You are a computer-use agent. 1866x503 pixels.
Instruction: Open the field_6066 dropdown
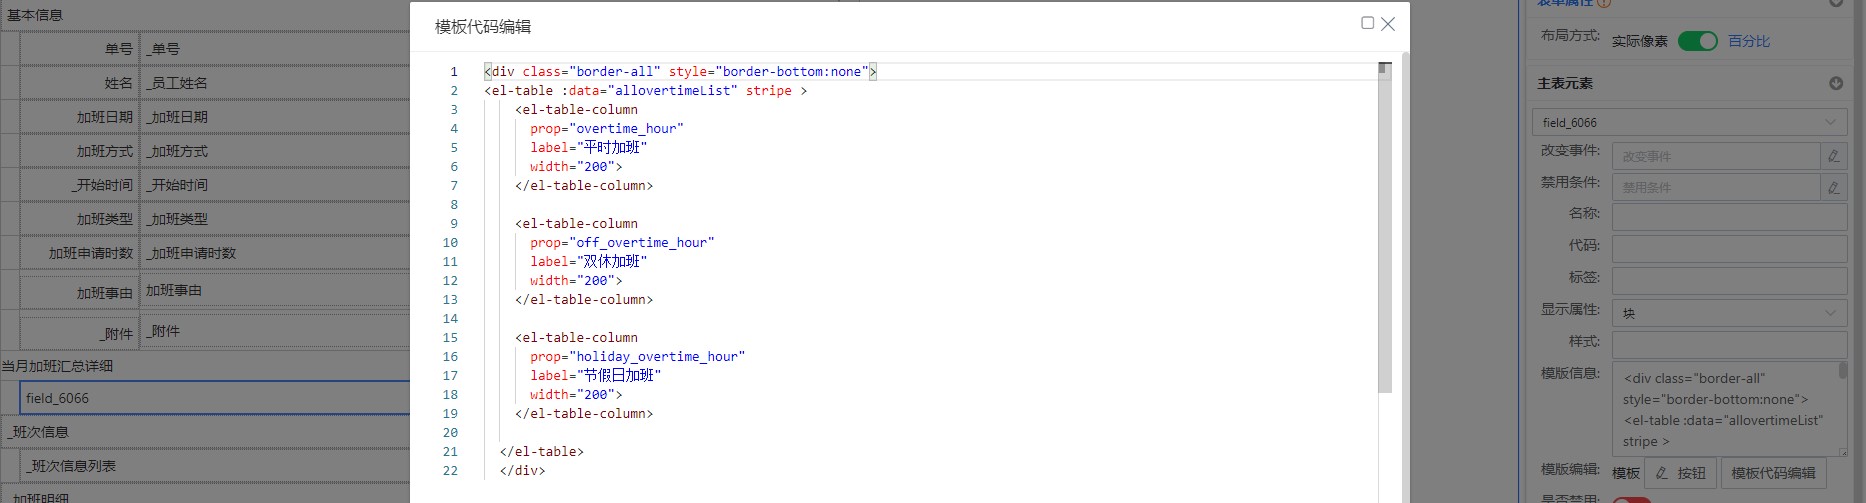[1689, 123]
